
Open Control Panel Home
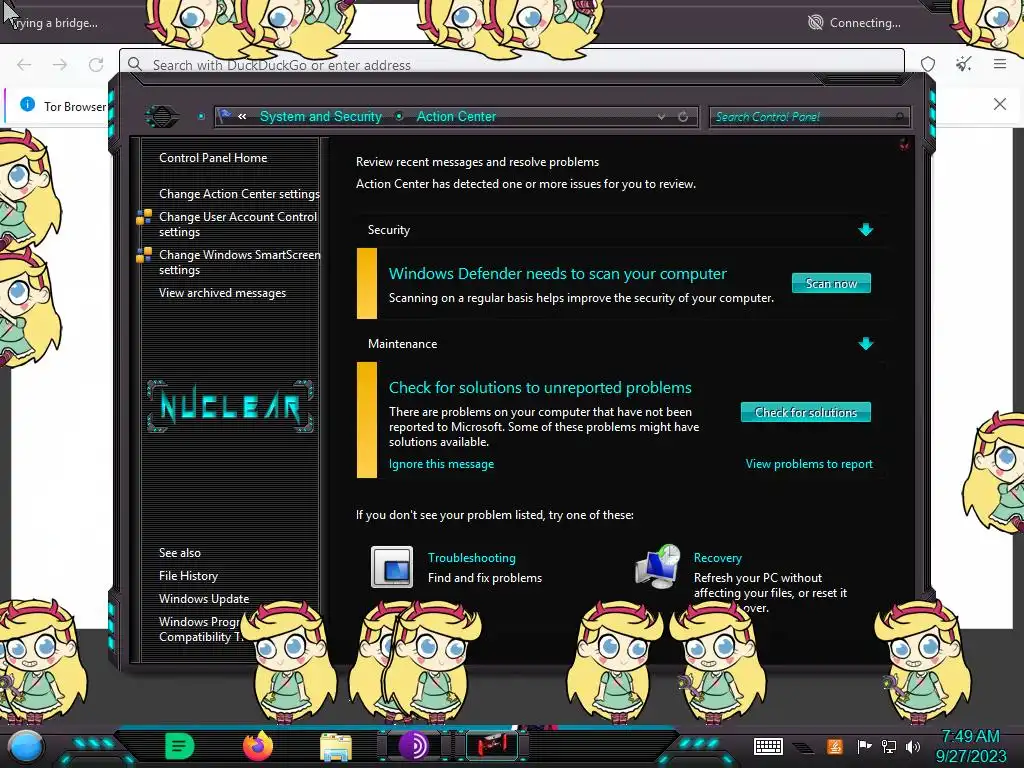213,157
